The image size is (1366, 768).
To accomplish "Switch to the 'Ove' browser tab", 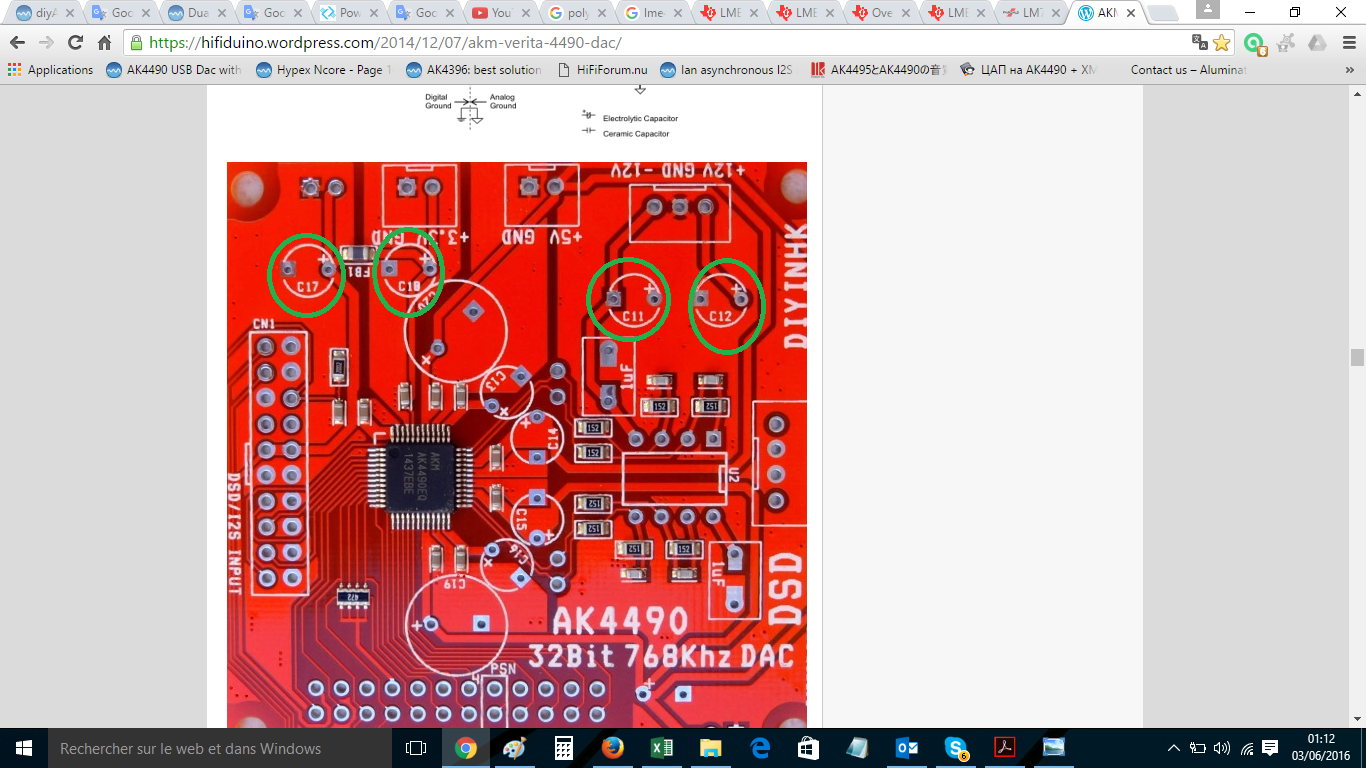I will [880, 13].
